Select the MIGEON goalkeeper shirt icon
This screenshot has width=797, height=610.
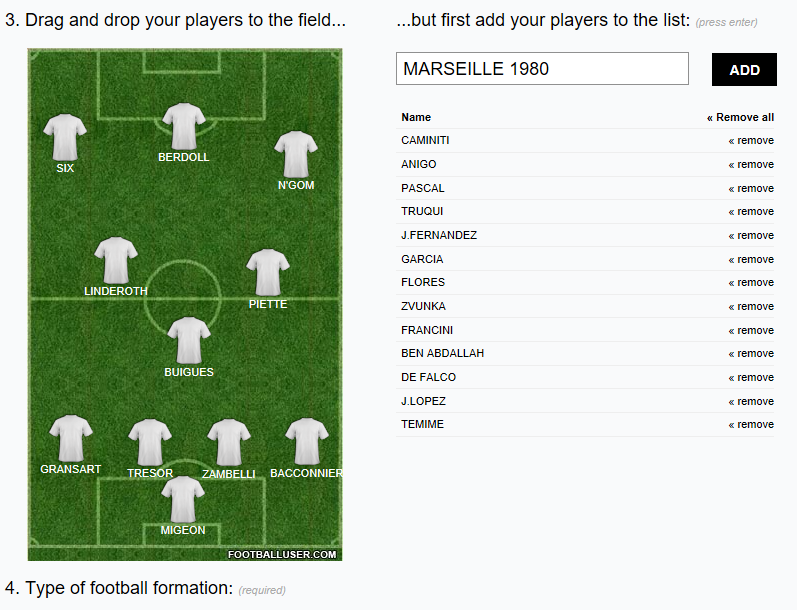183,499
